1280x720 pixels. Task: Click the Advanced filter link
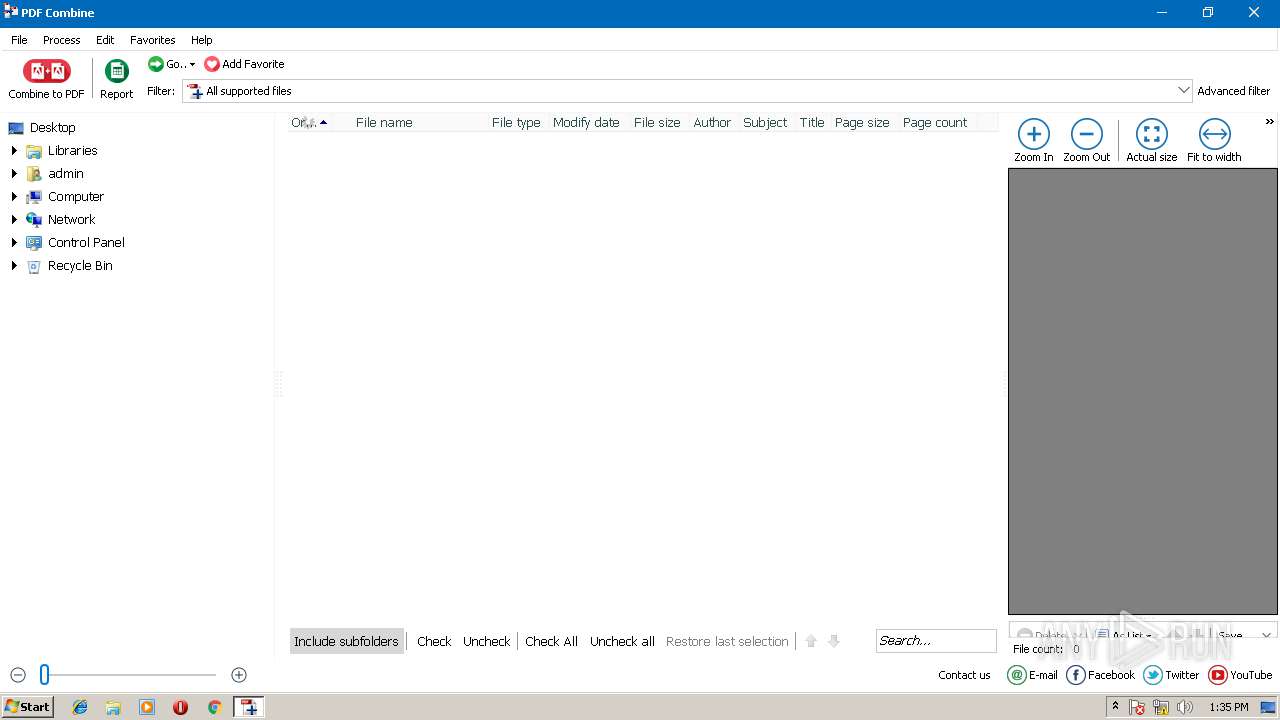pyautogui.click(x=1233, y=91)
